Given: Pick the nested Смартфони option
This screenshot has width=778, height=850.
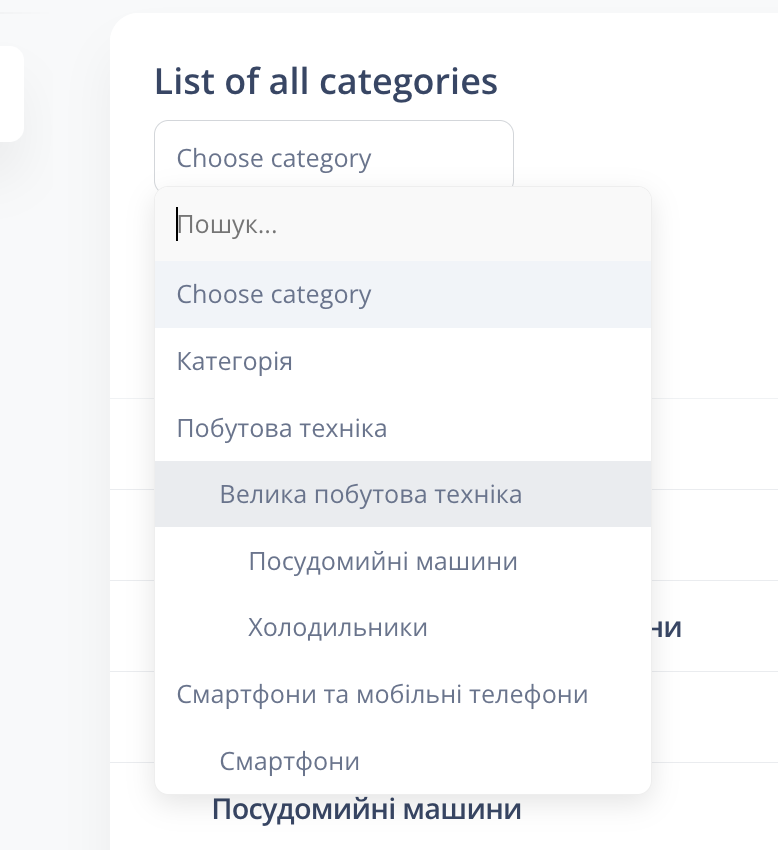Looking at the screenshot, I should (x=290, y=761).
